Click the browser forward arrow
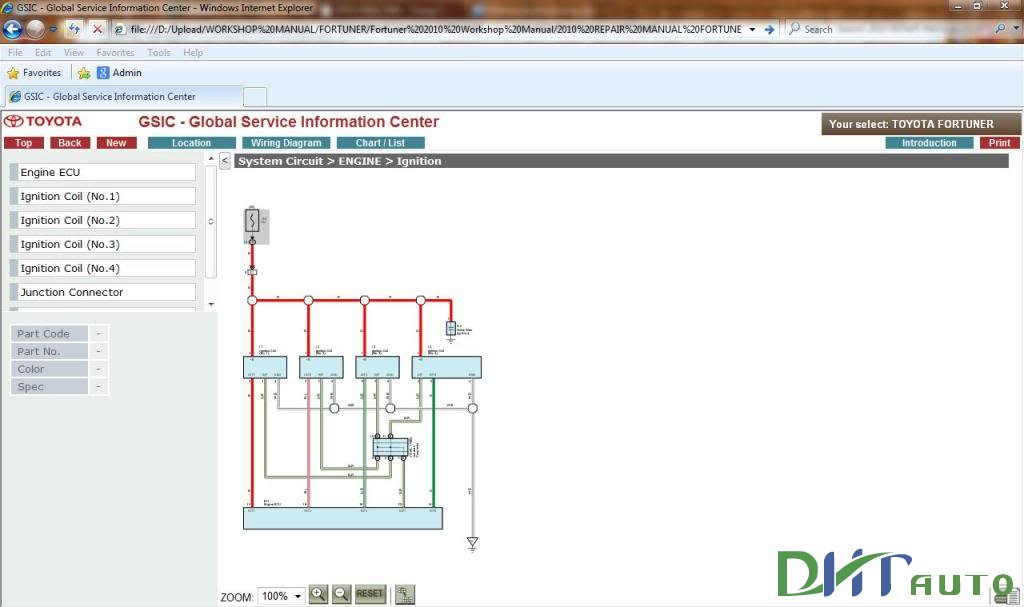Image resolution: width=1024 pixels, height=607 pixels. pyautogui.click(x=36, y=29)
